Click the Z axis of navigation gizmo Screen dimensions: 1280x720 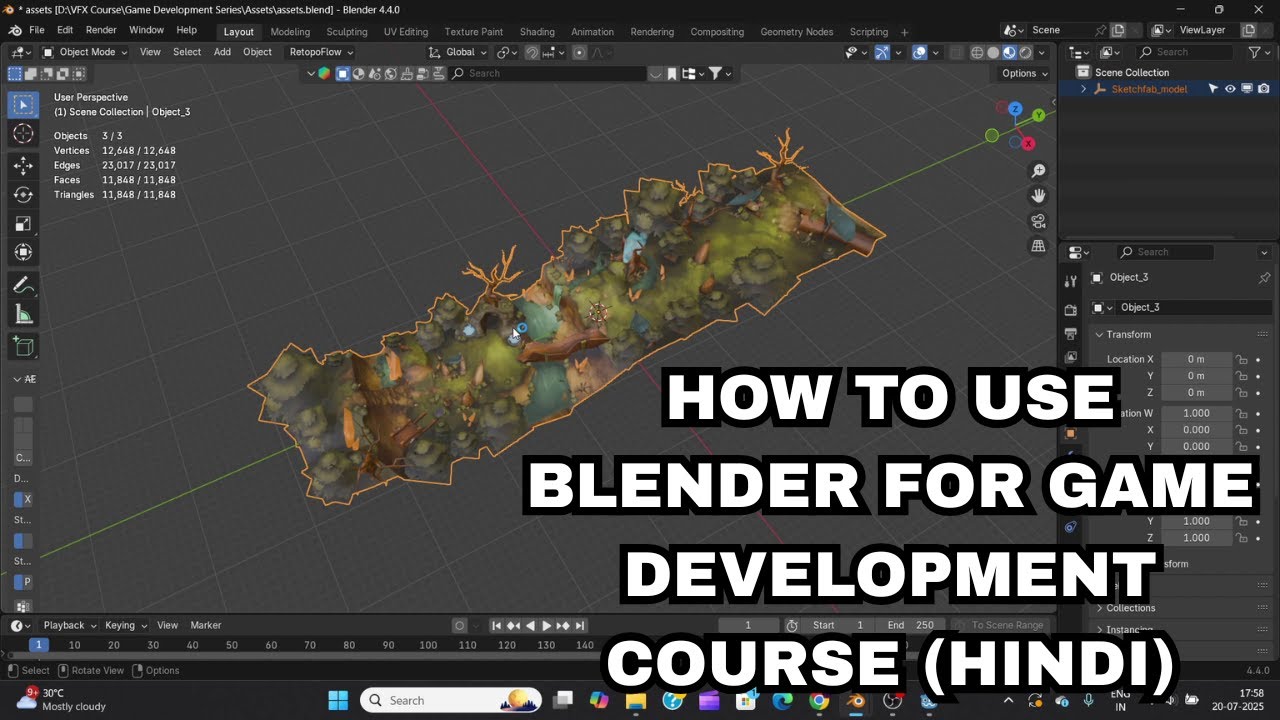(1015, 108)
